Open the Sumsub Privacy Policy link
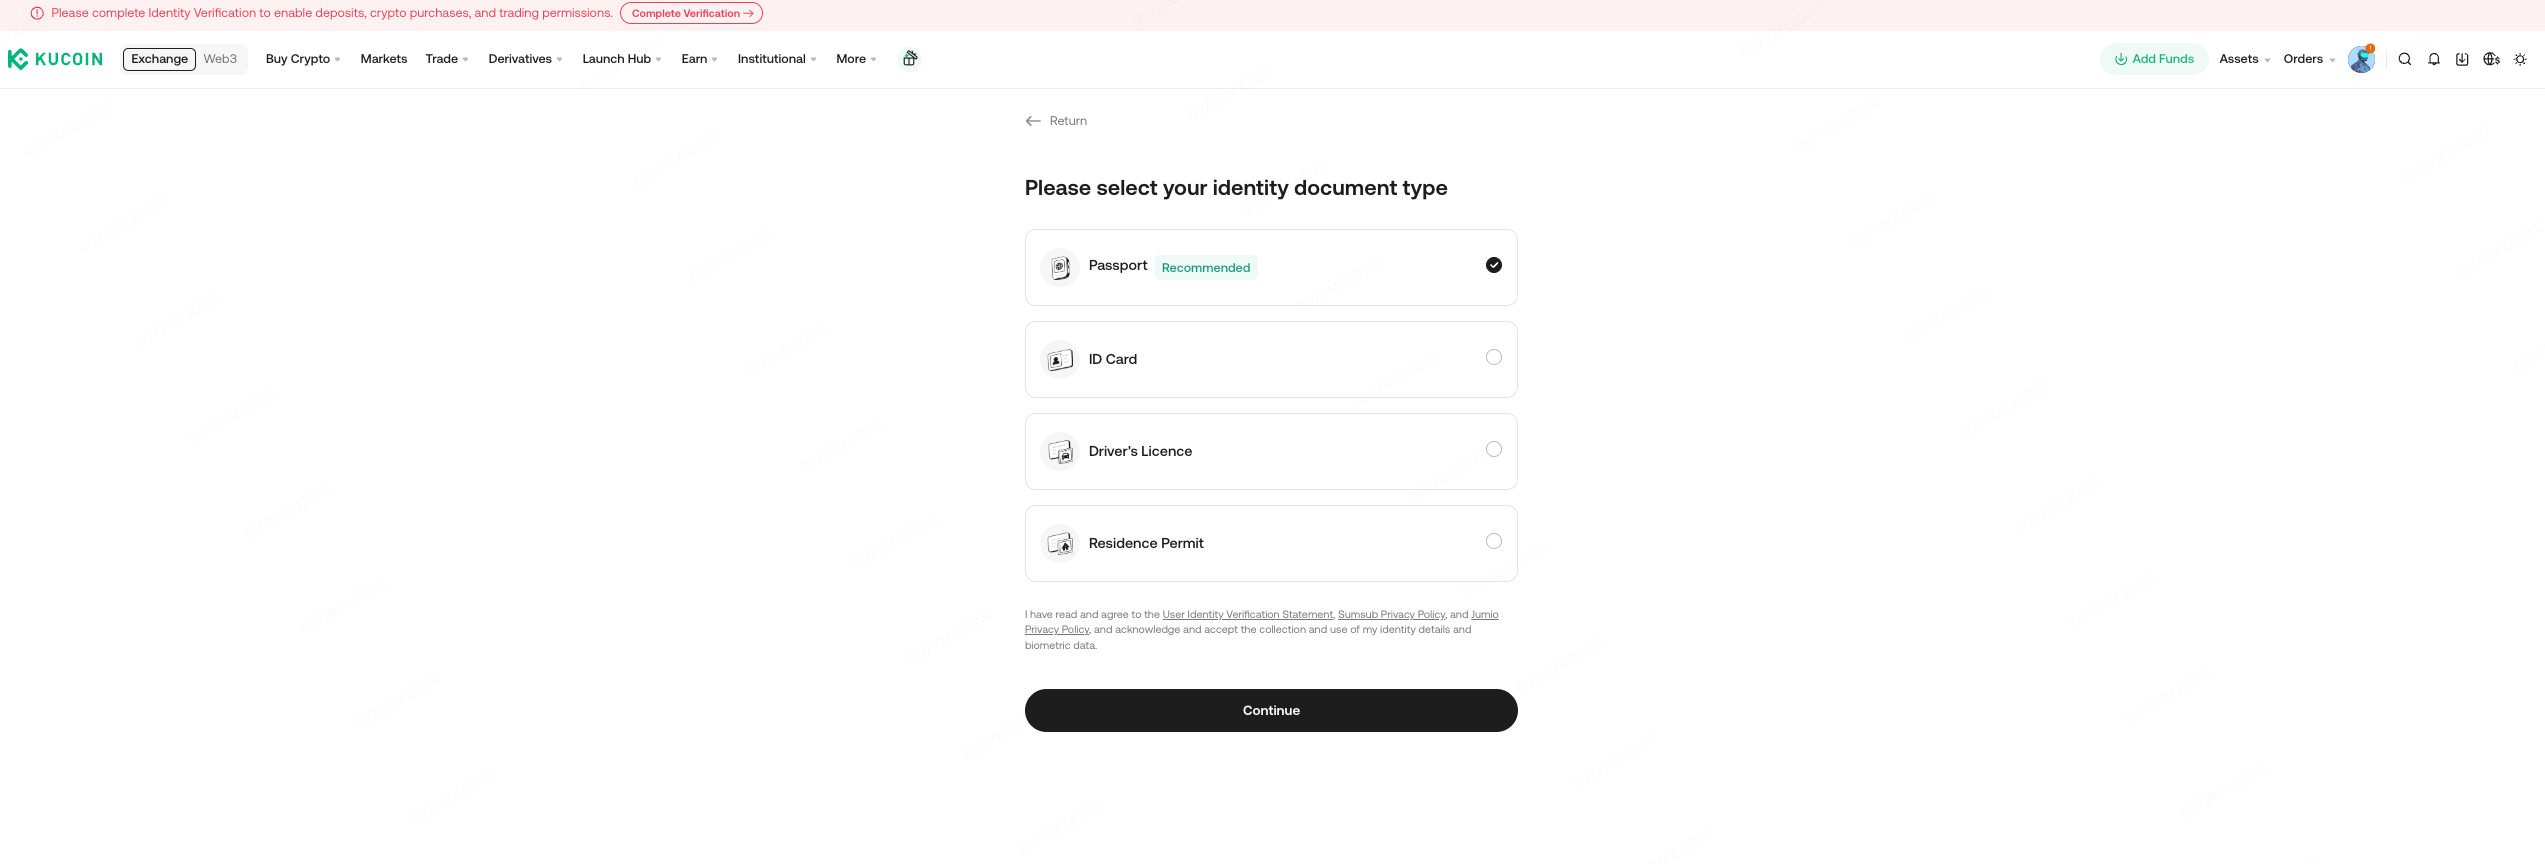Viewport: 2545px width, 864px height. point(1391,615)
